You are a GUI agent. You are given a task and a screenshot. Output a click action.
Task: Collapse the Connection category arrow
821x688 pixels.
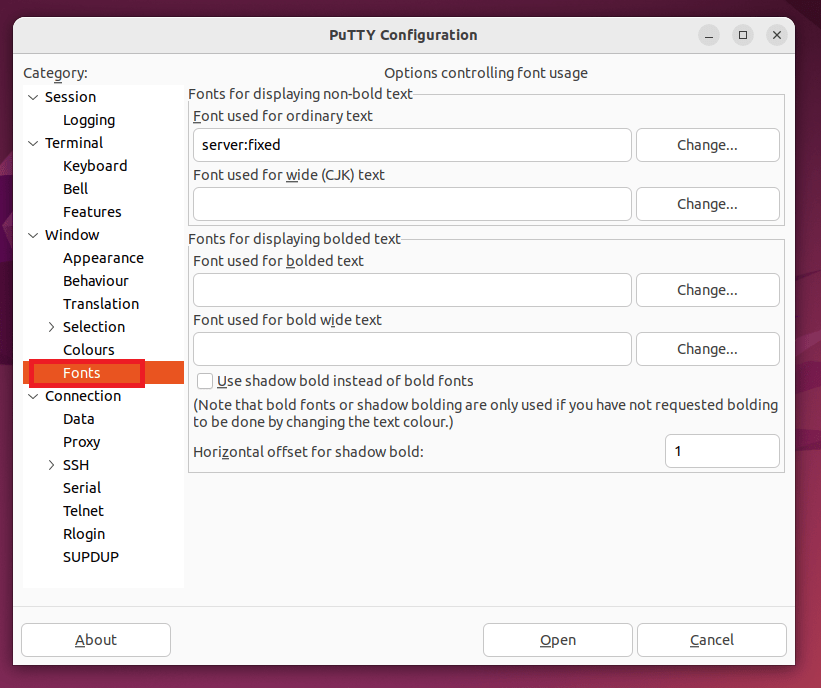point(33,396)
